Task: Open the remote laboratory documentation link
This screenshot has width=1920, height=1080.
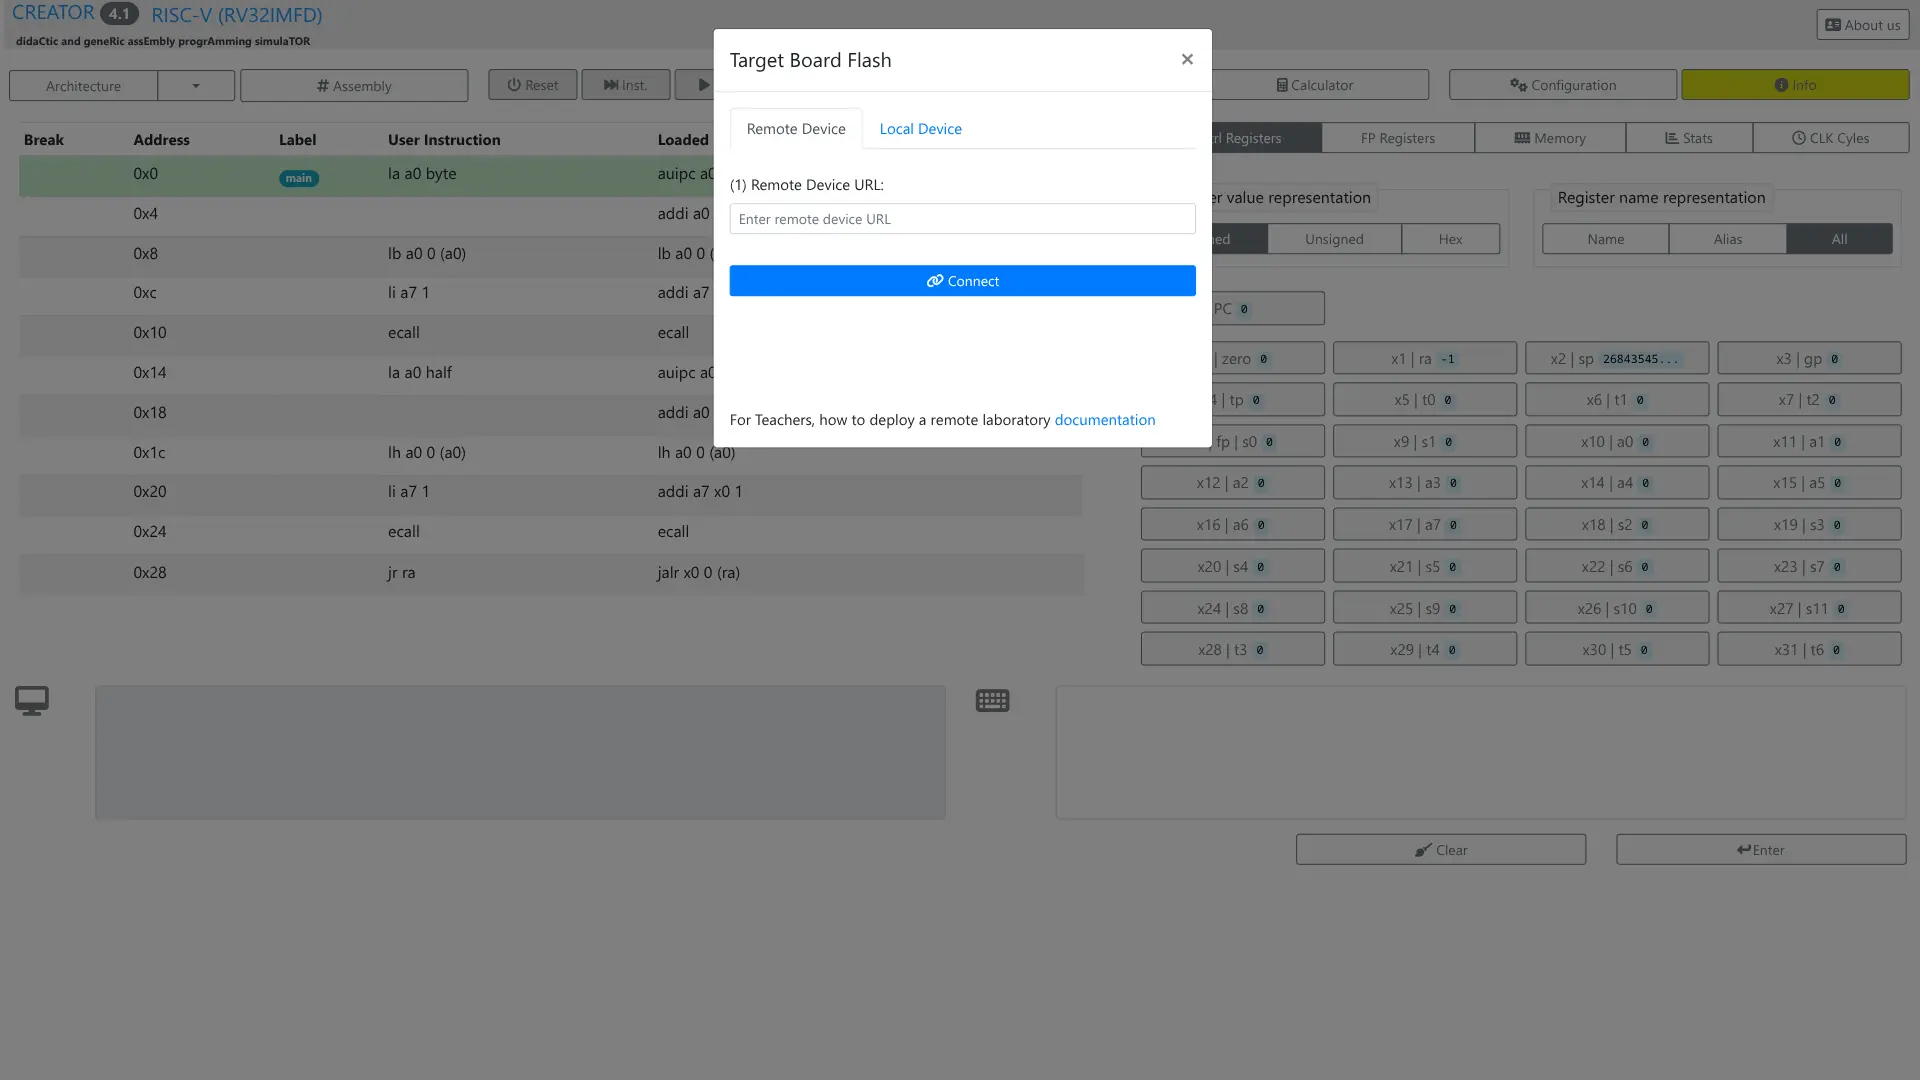Action: coord(1105,420)
